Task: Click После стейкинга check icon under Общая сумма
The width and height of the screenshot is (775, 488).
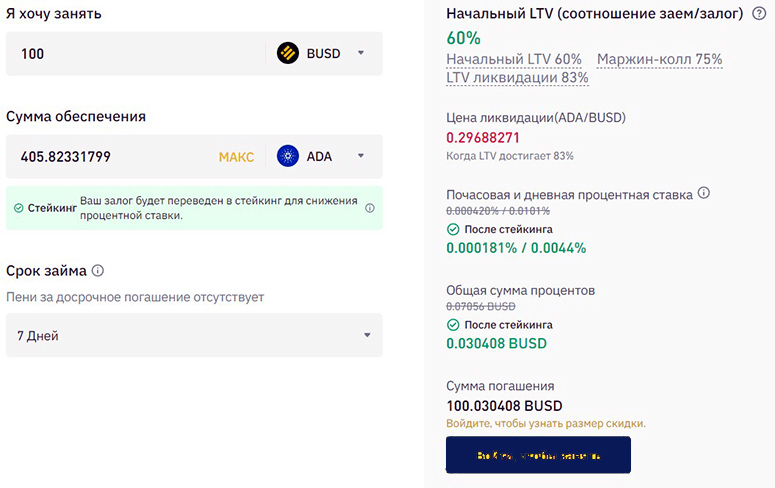Action: pos(453,325)
